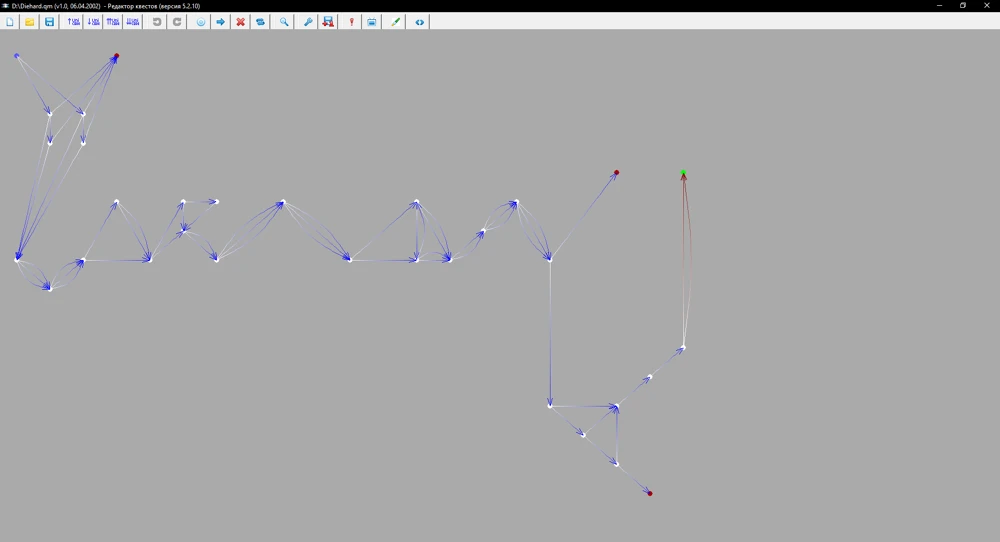Click the single down-arrow txt icon
Screen dimensions: 1000x542
click(x=93, y=22)
